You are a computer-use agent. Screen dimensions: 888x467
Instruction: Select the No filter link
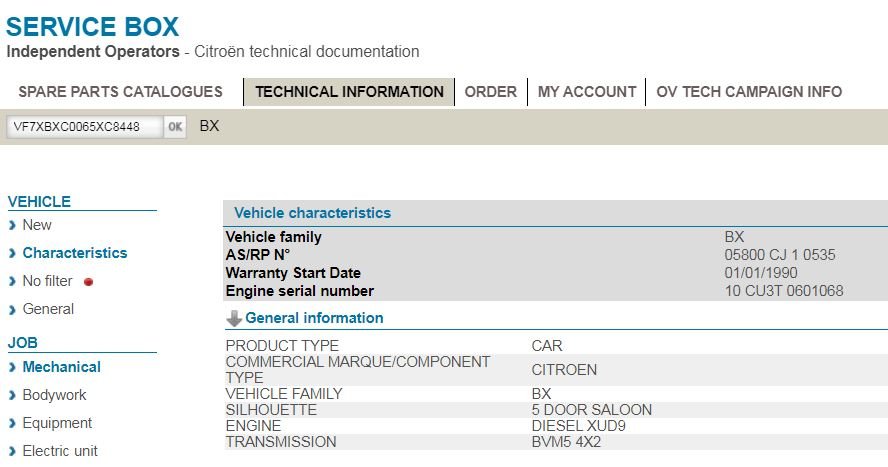point(48,281)
